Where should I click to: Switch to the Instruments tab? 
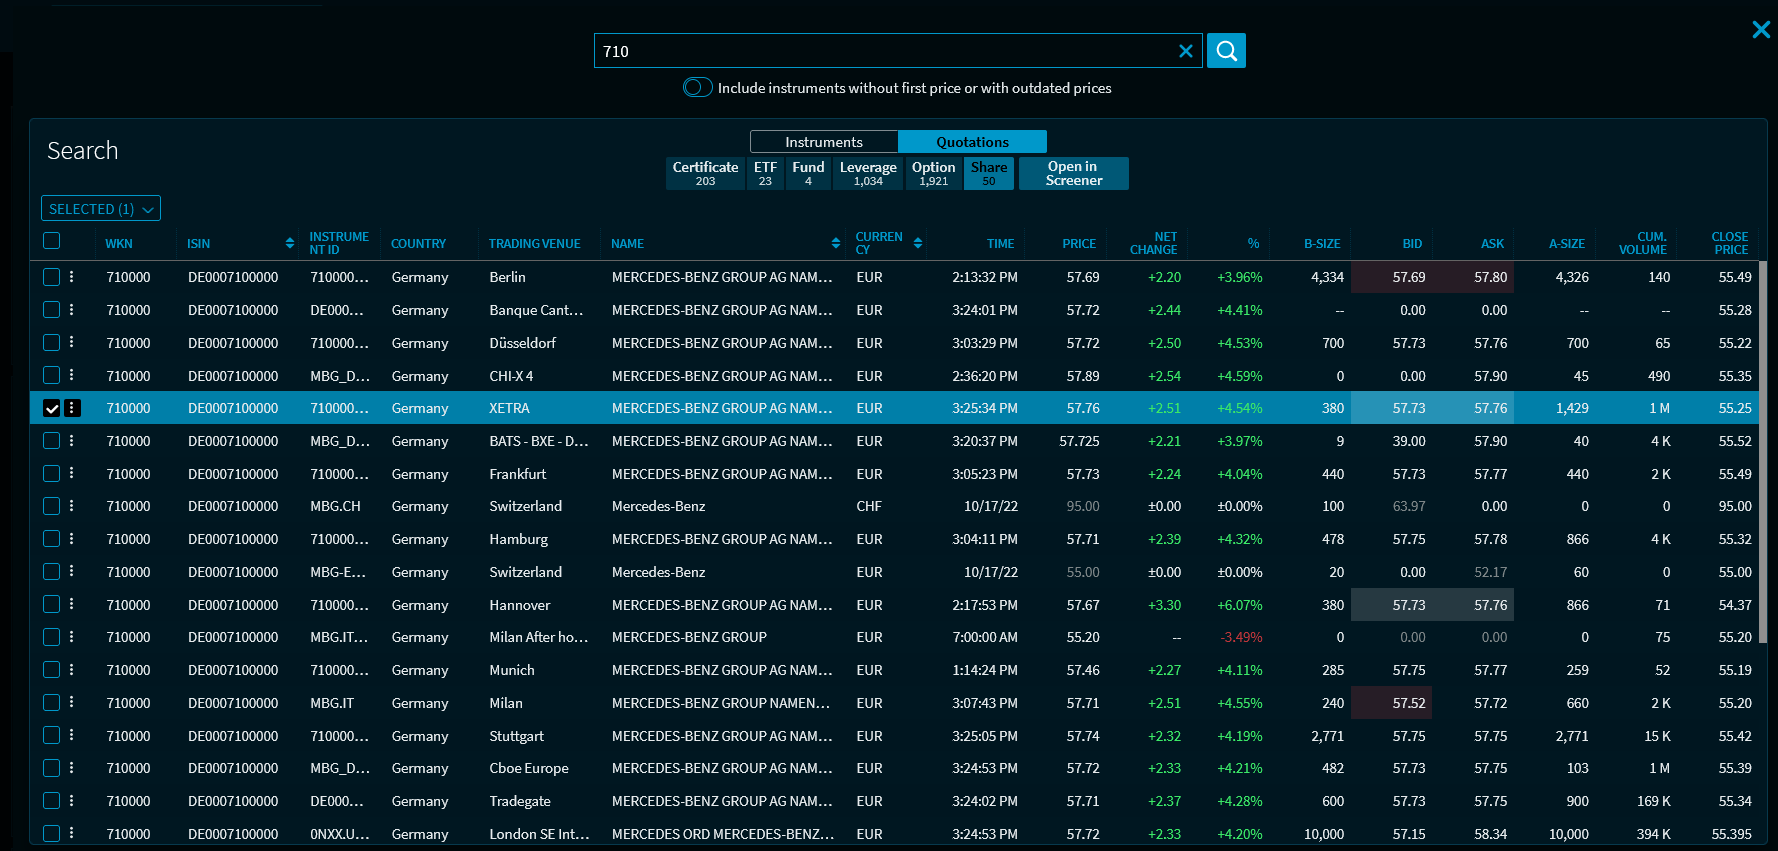coord(823,142)
